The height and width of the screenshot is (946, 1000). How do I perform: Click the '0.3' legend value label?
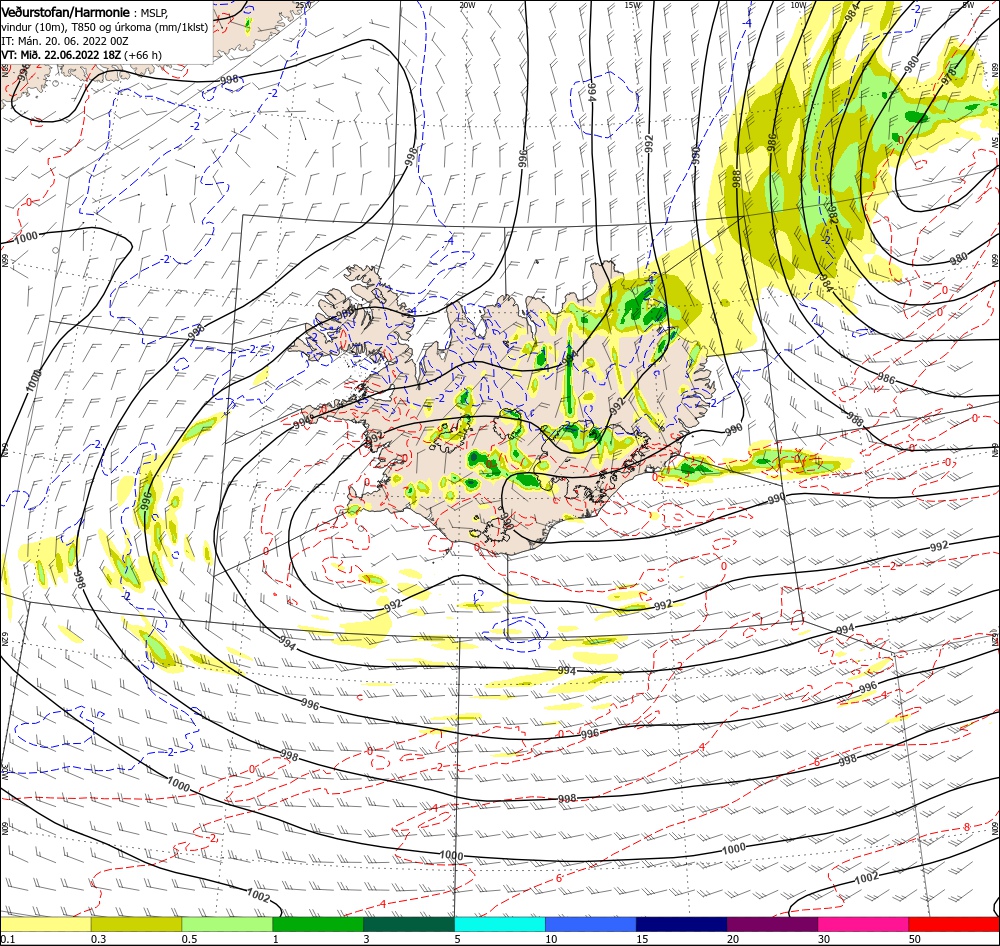(99, 940)
